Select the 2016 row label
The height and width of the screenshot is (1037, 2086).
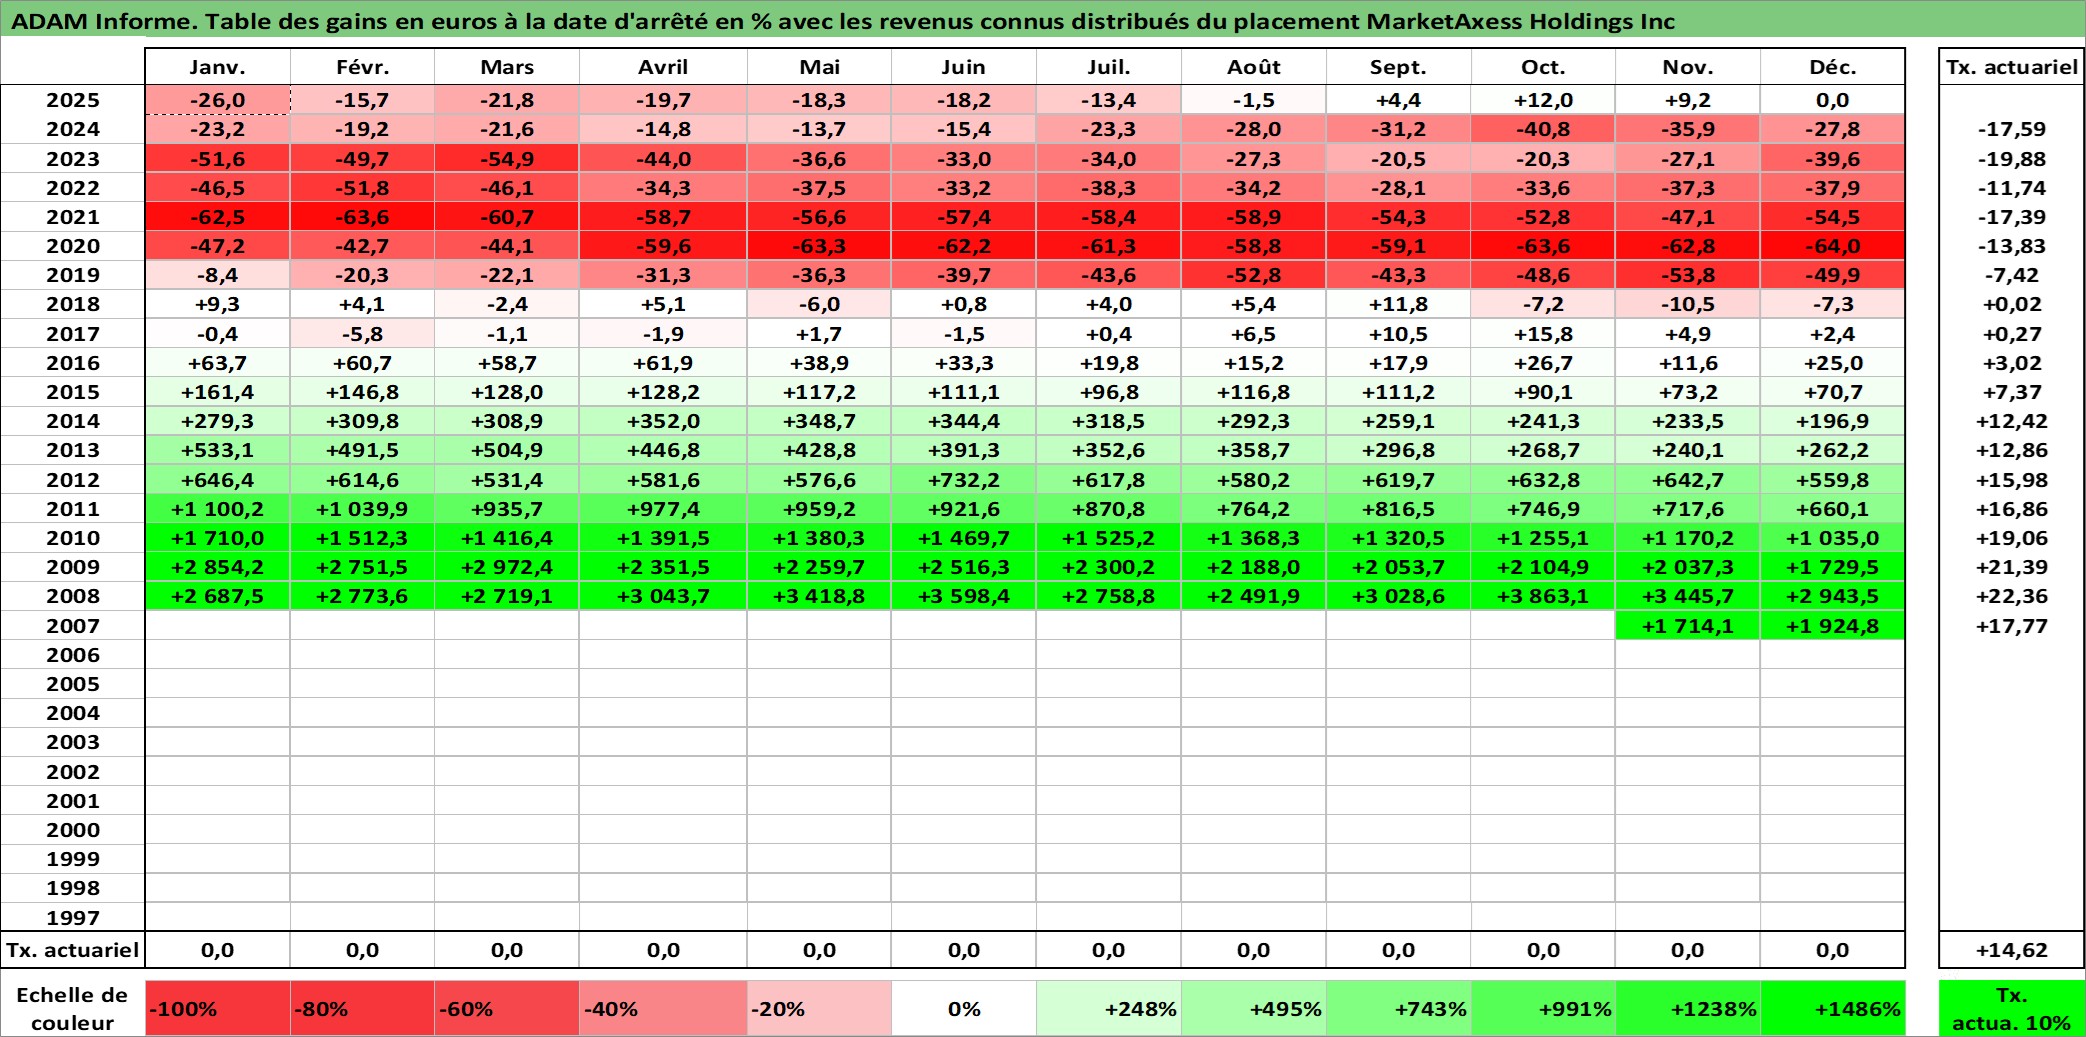pyautogui.click(x=73, y=363)
